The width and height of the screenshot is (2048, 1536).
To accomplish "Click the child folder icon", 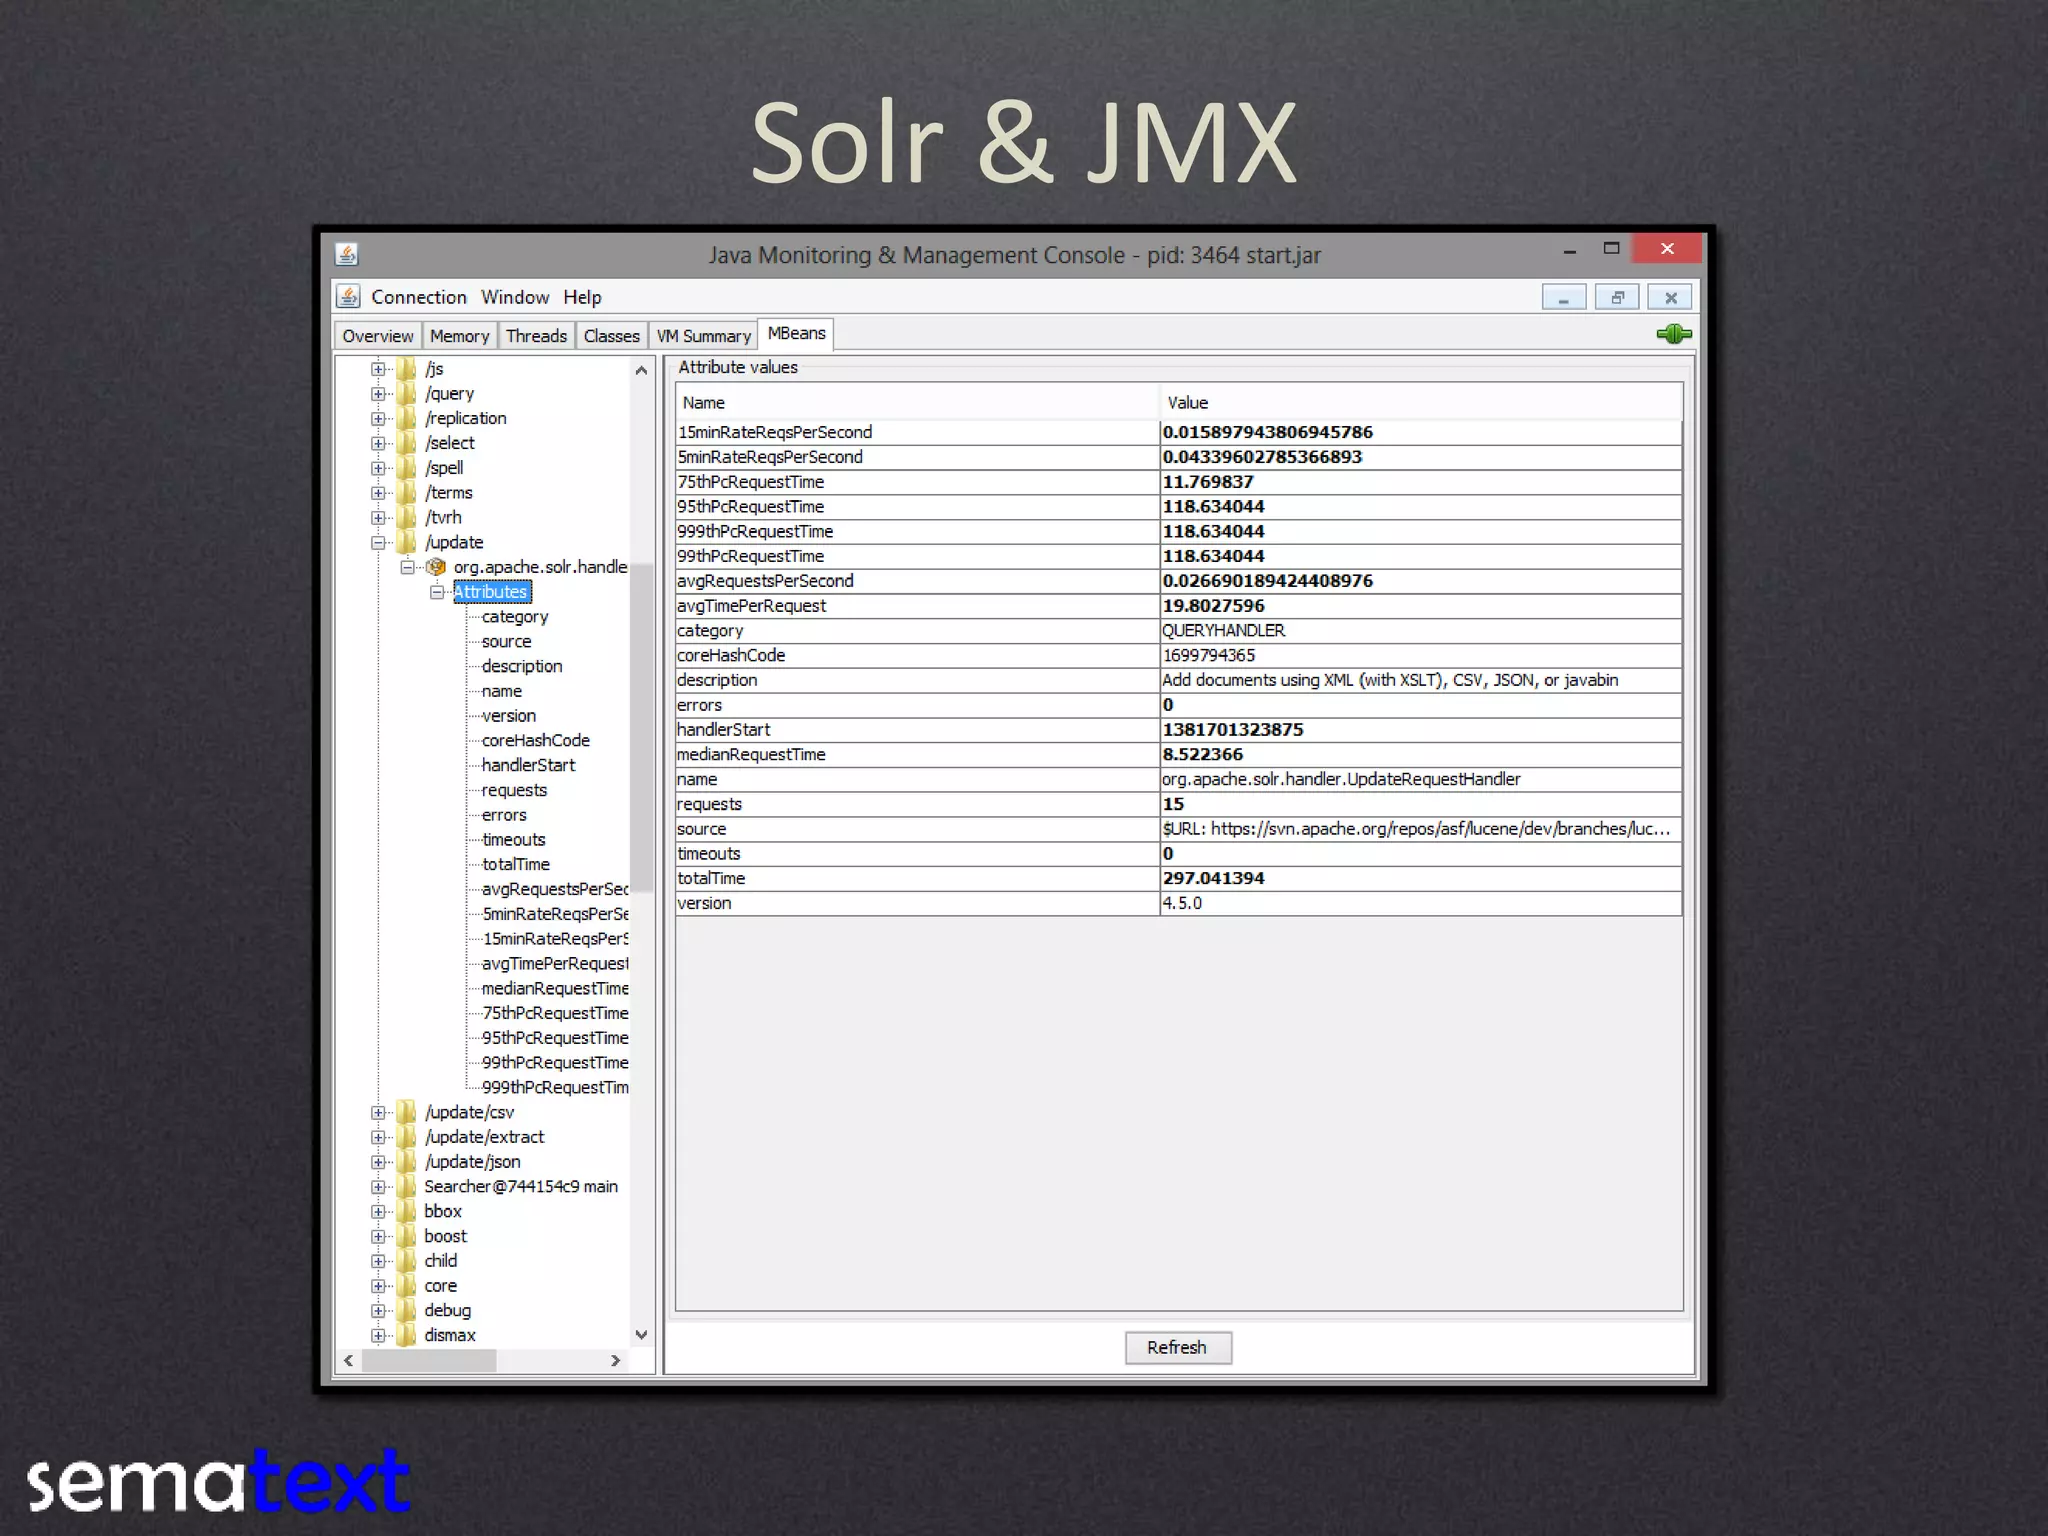I will pos(406,1261).
